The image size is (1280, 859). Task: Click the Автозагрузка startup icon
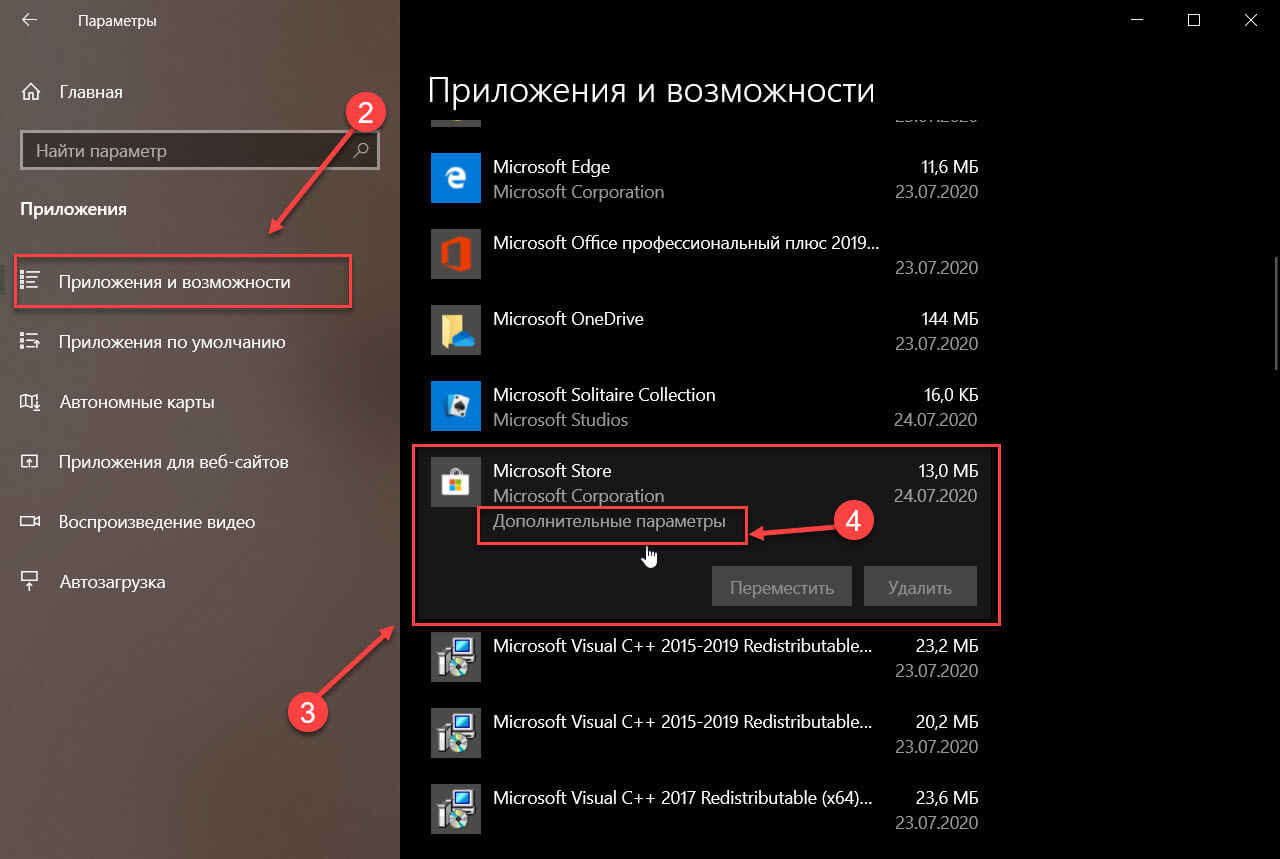(x=30, y=582)
